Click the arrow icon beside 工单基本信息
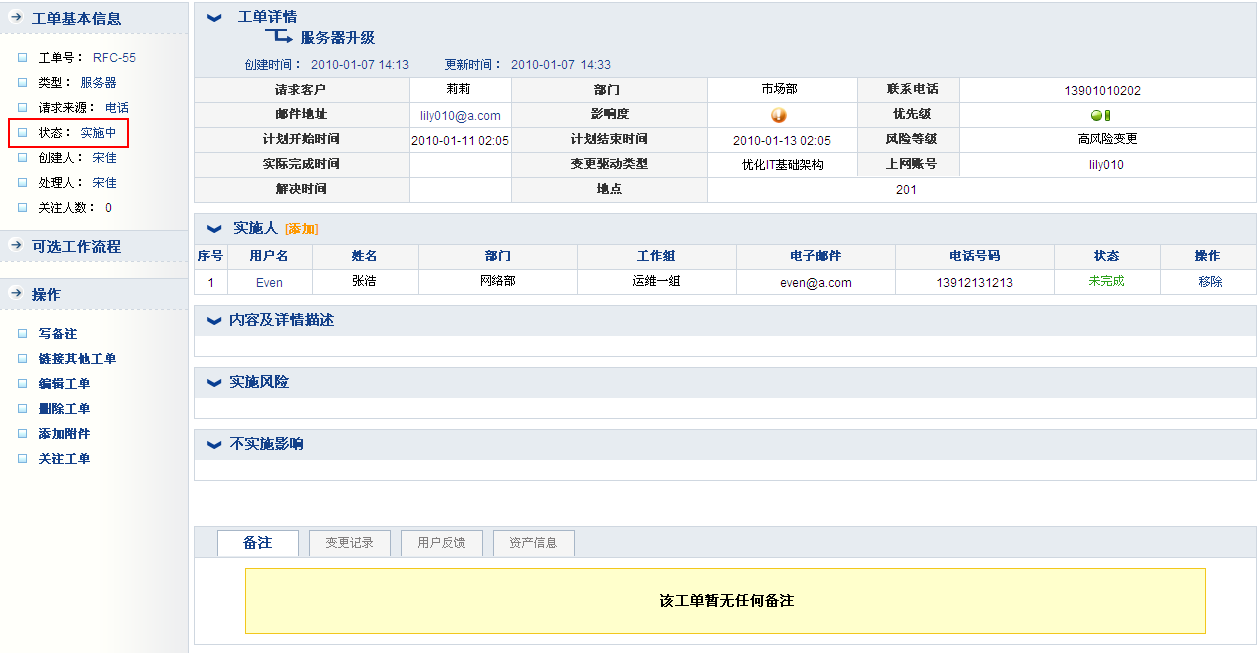1260x653 pixels. [x=16, y=18]
